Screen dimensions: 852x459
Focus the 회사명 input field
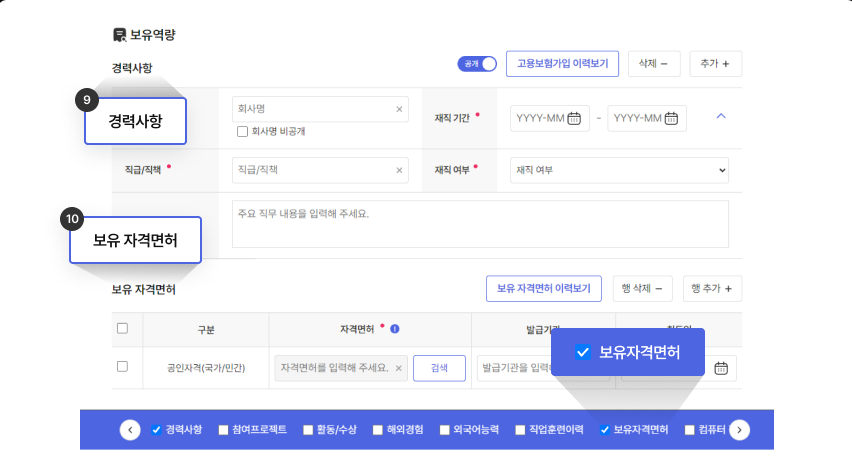tap(320, 109)
